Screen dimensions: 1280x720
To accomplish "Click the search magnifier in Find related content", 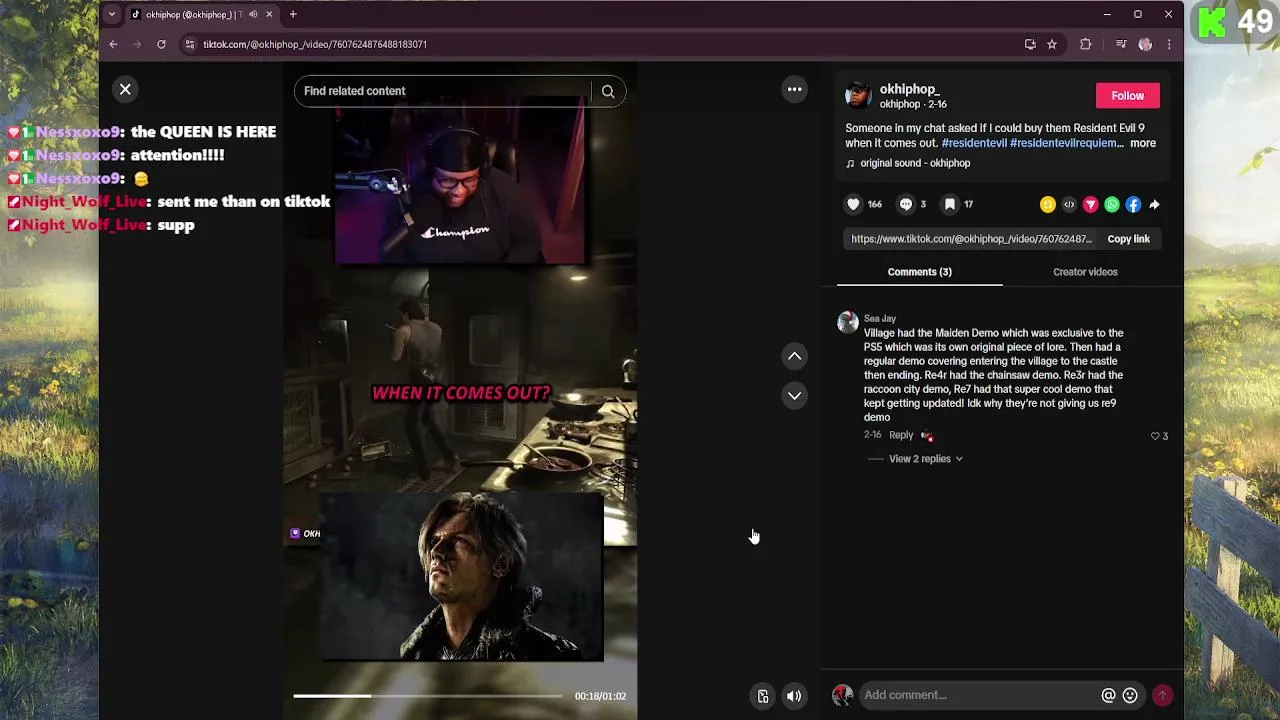I will coord(608,91).
